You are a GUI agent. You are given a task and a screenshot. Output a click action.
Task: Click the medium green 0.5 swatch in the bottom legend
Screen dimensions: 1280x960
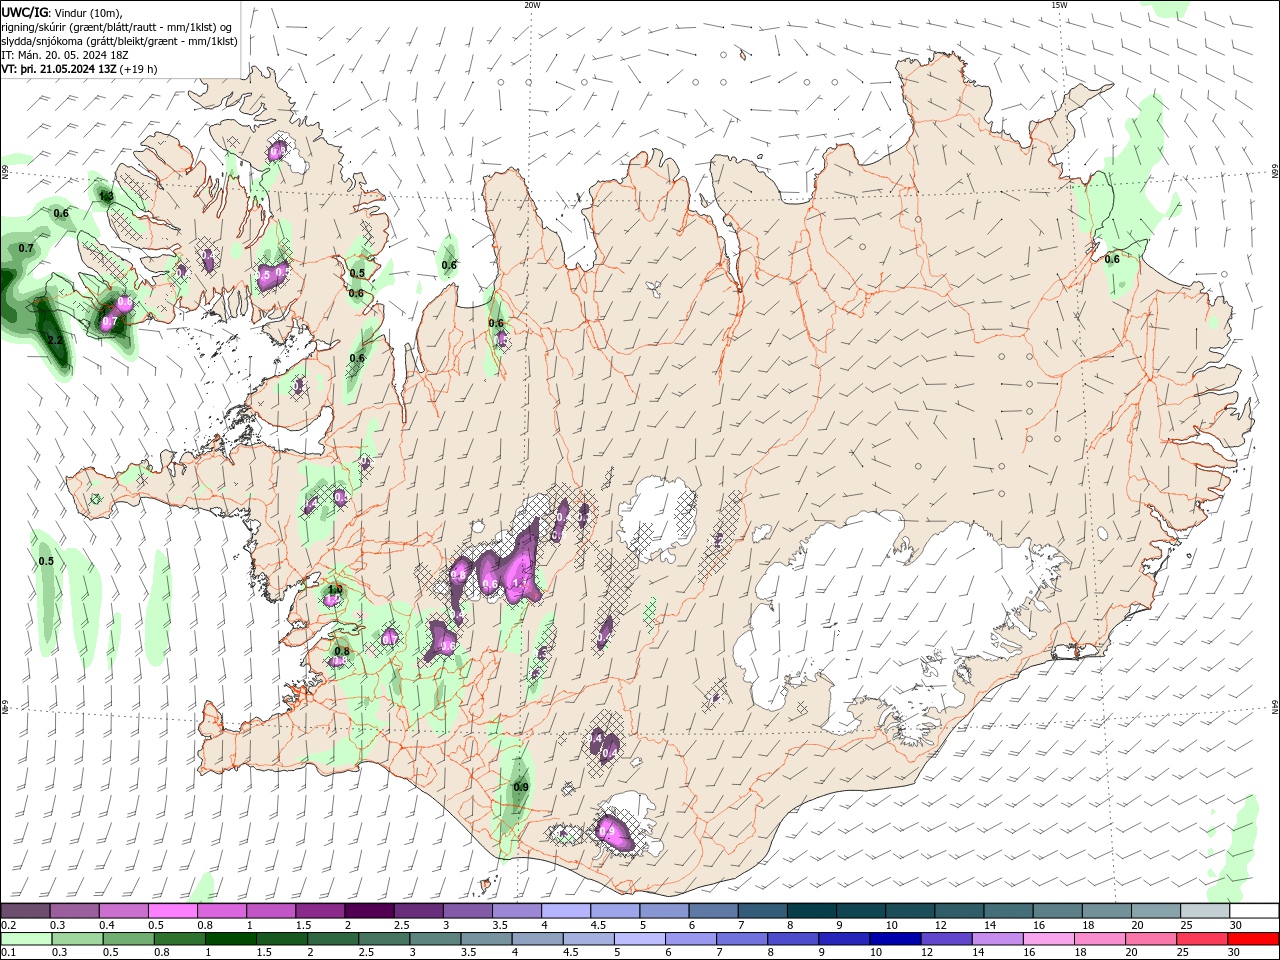click(x=129, y=939)
